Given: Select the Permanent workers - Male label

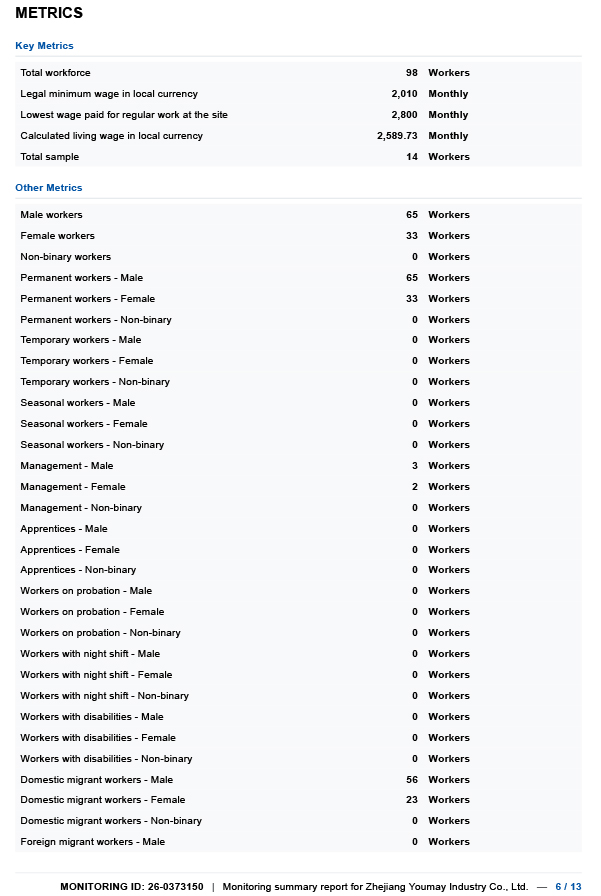Looking at the screenshot, I should point(82,278).
